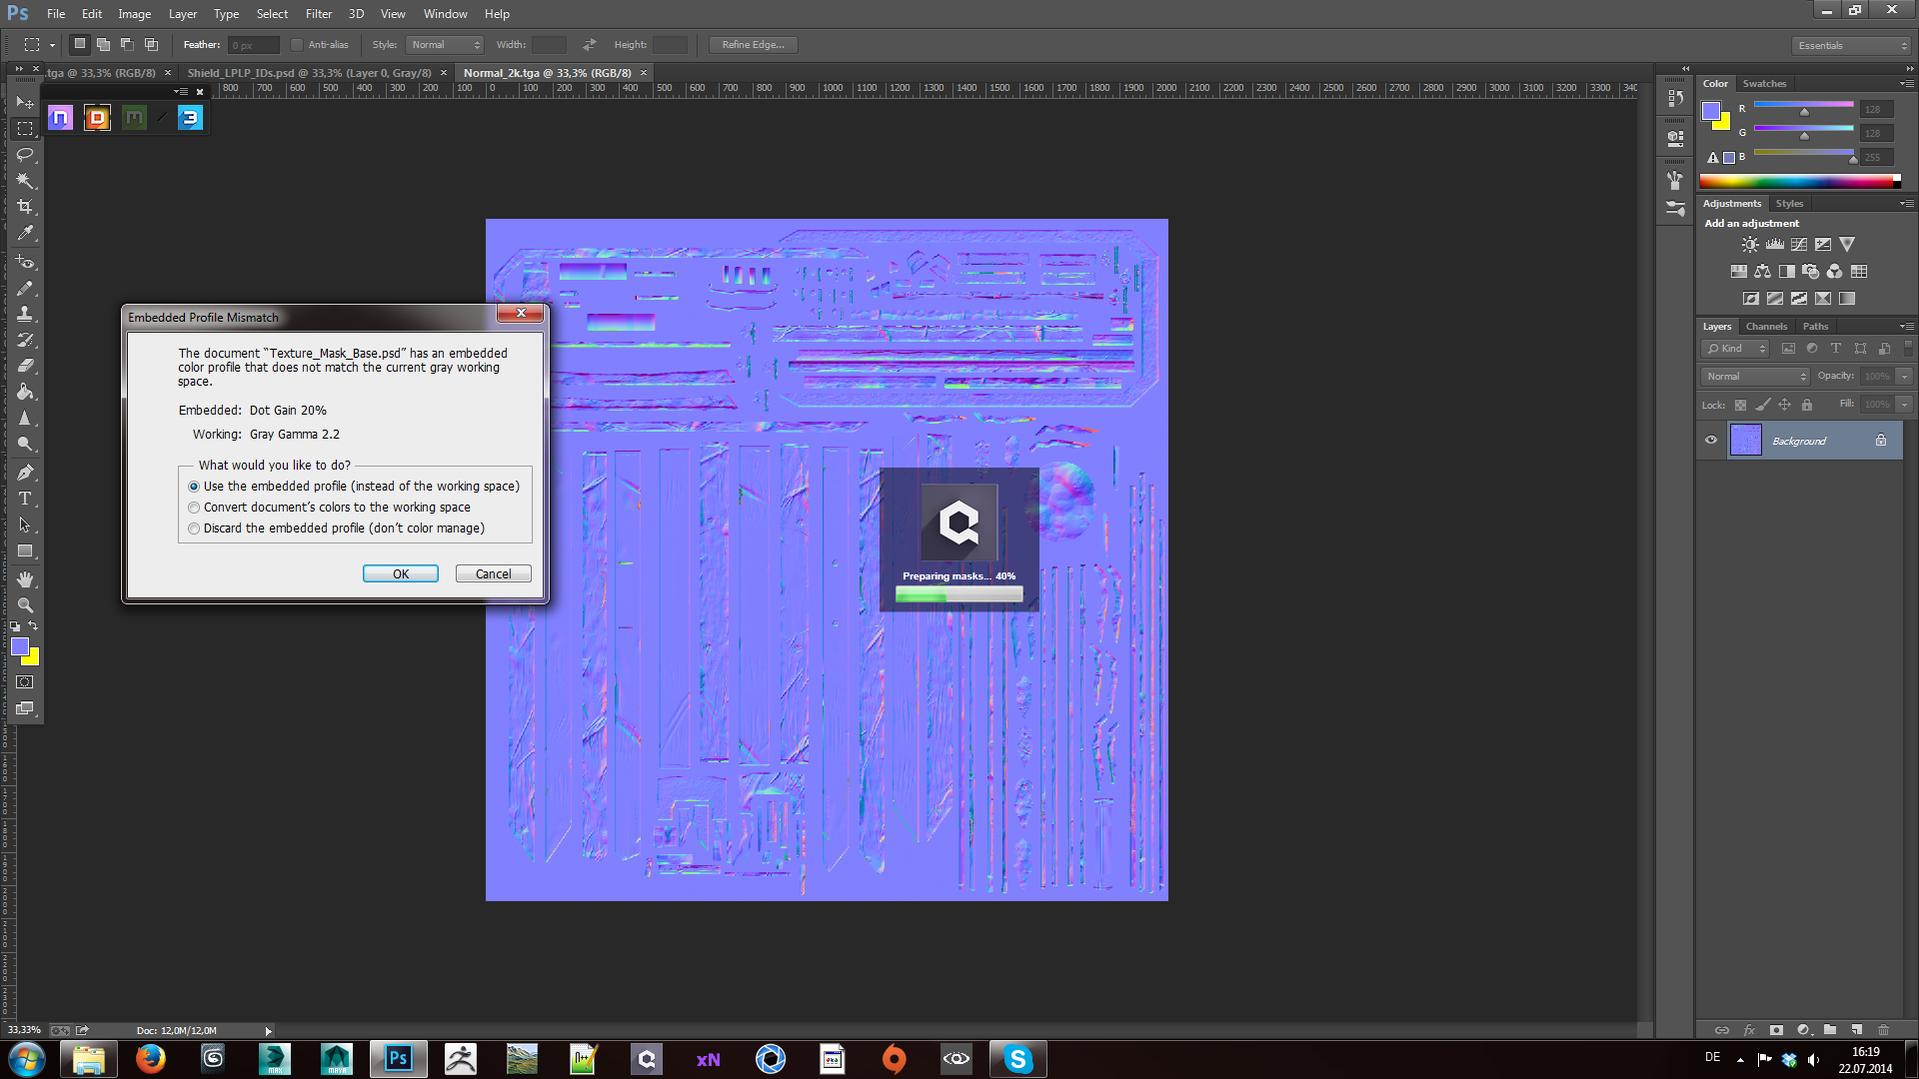
Task: Select the Rectangle shape tool
Action: (x=25, y=551)
